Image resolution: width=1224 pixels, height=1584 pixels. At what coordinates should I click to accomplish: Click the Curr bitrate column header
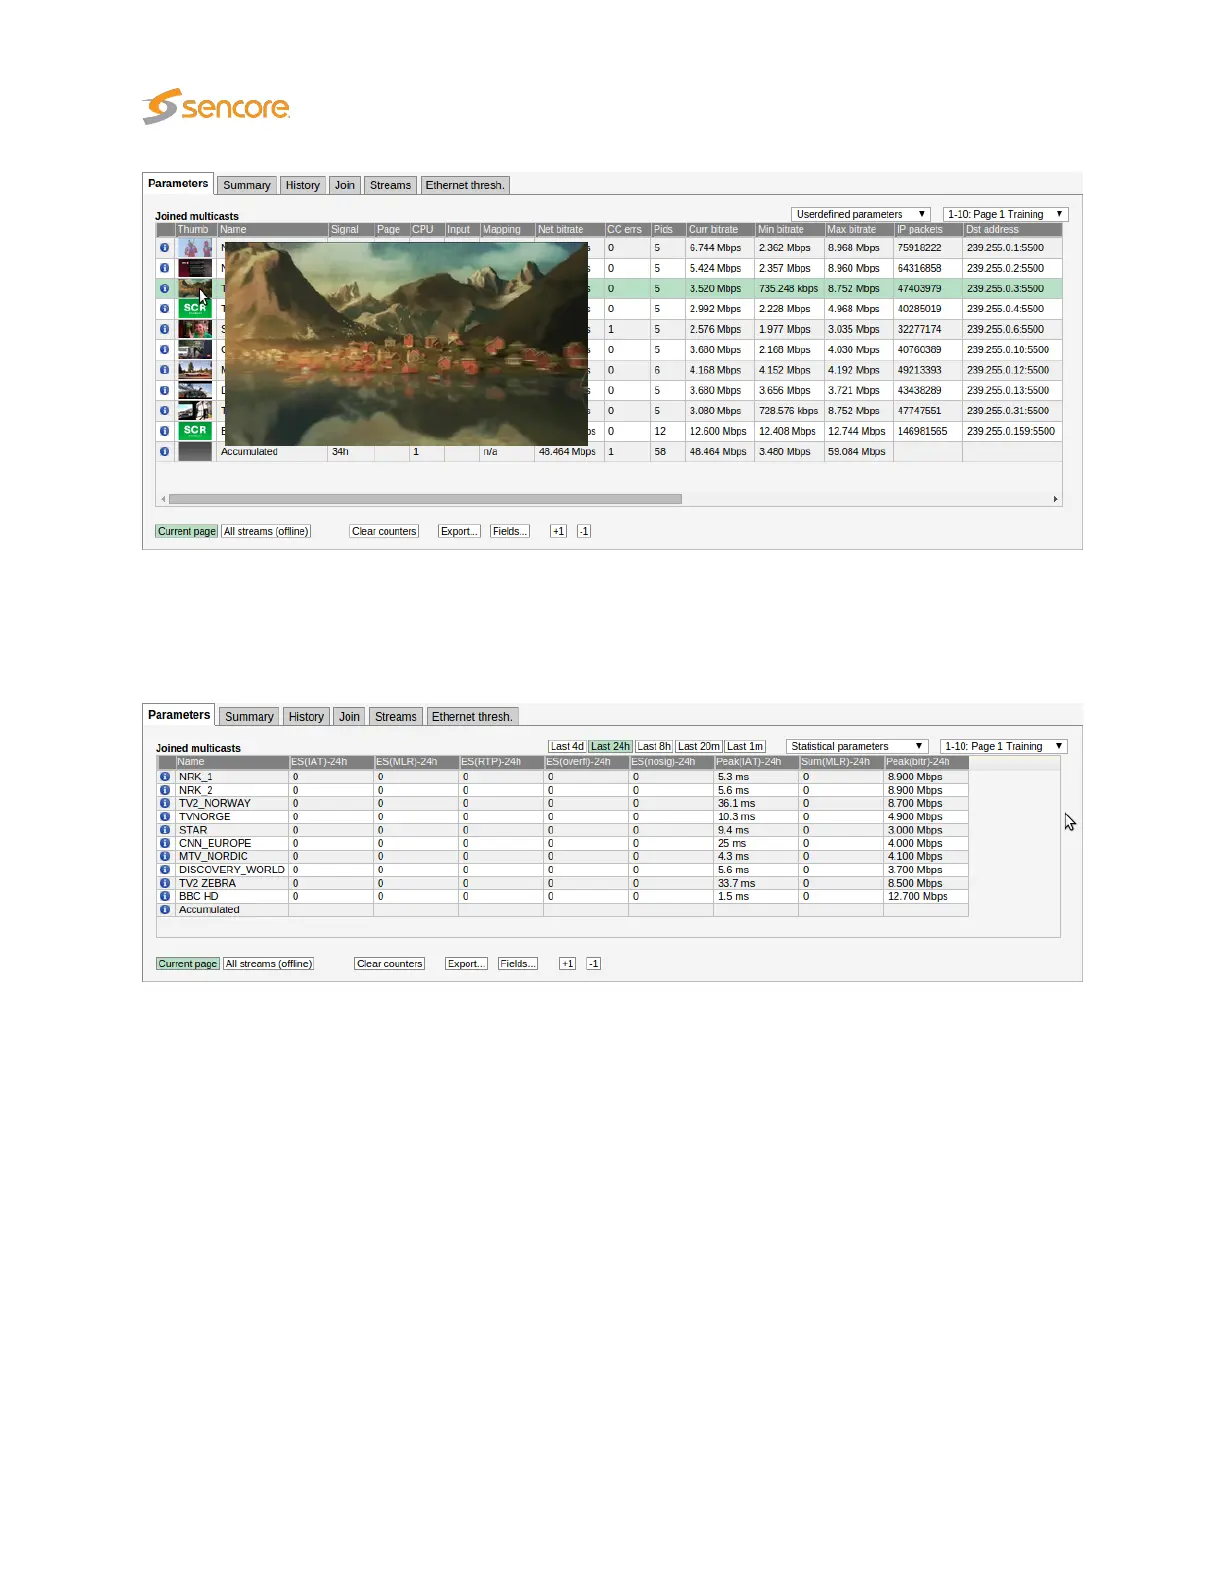click(720, 230)
